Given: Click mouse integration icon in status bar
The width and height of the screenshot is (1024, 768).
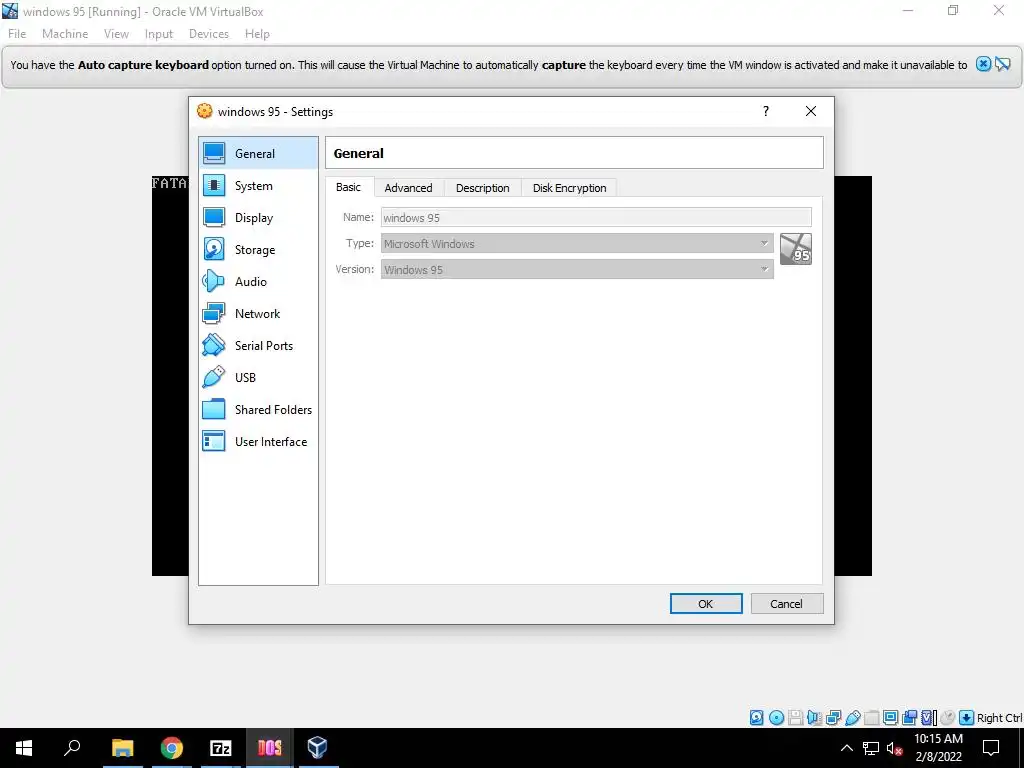Looking at the screenshot, I should (x=948, y=718).
